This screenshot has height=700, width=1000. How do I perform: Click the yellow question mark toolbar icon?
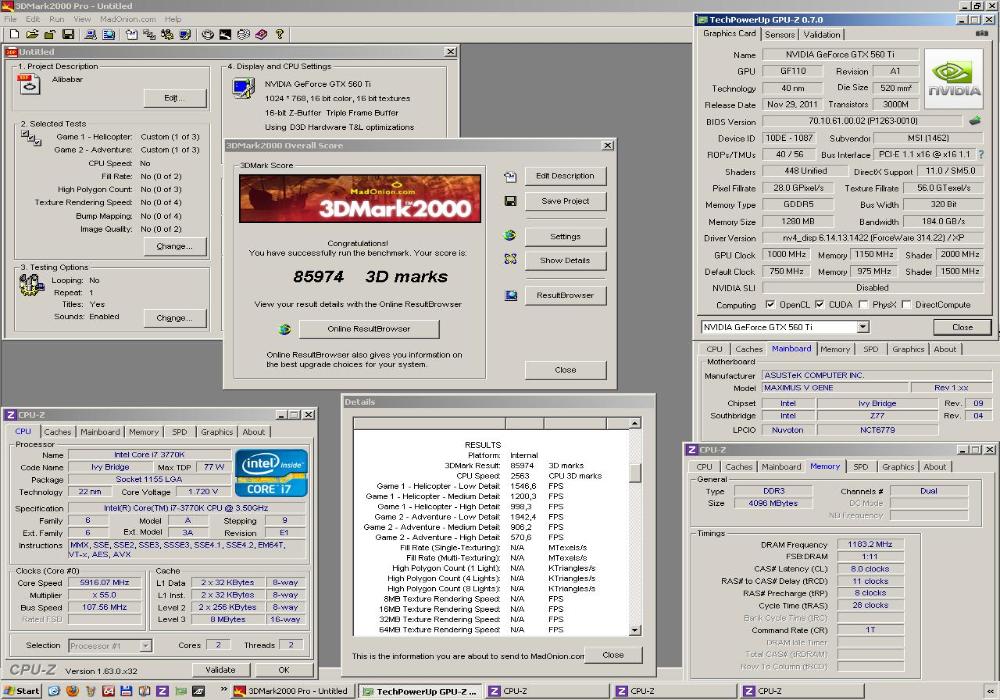click(x=279, y=34)
